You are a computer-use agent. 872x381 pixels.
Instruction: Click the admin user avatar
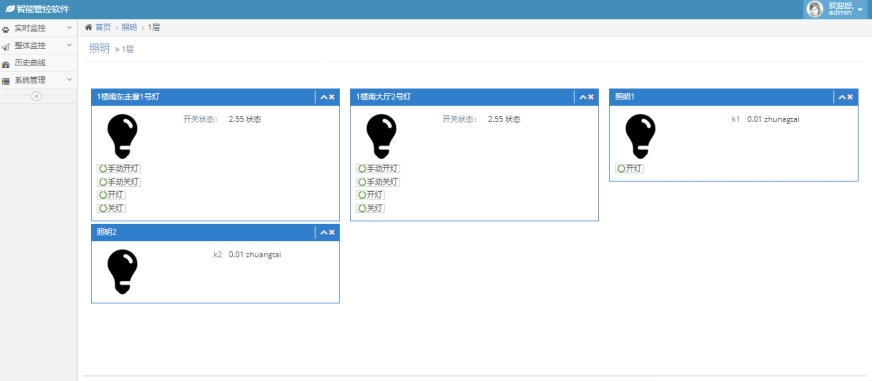[x=815, y=9]
